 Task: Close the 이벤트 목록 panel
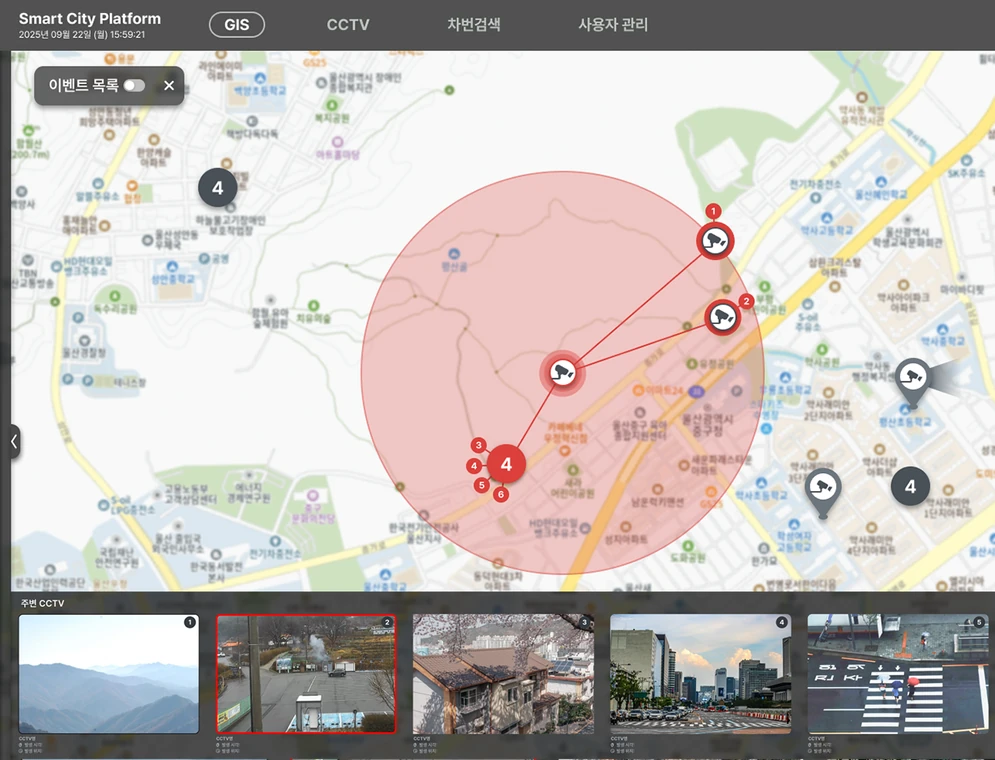(x=169, y=86)
